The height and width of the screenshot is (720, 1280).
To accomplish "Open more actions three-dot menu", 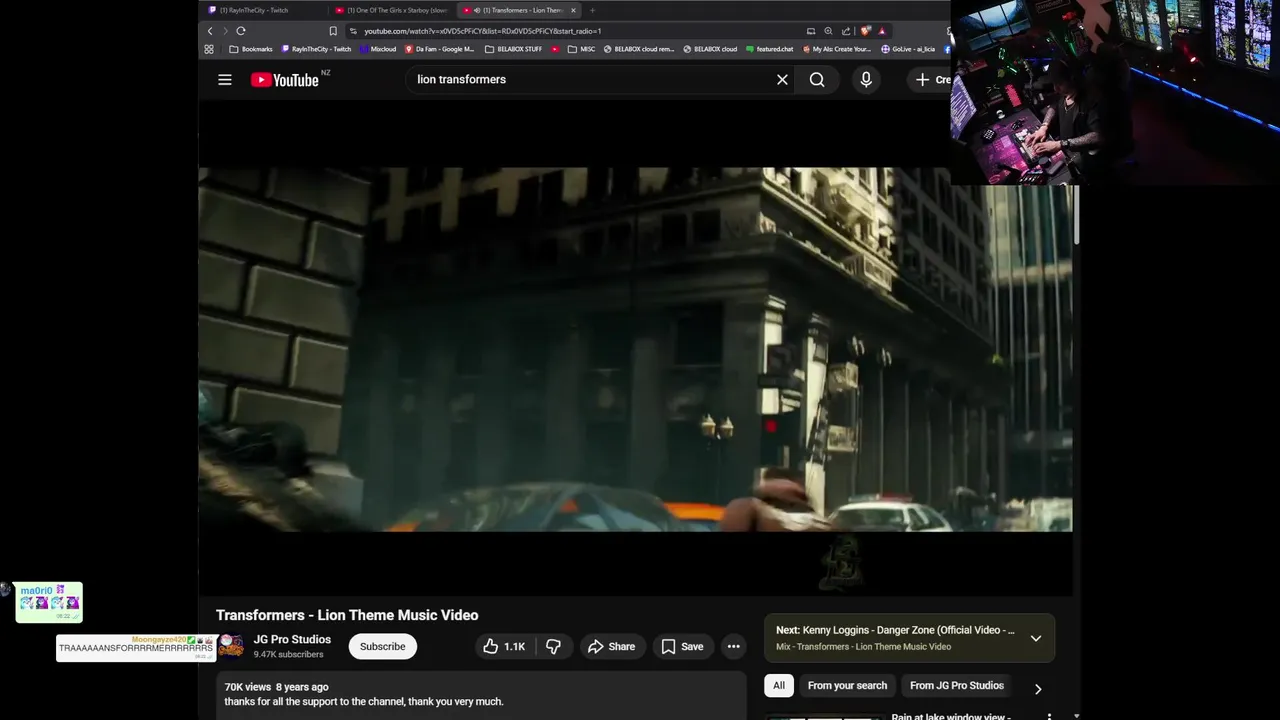I will (x=733, y=647).
